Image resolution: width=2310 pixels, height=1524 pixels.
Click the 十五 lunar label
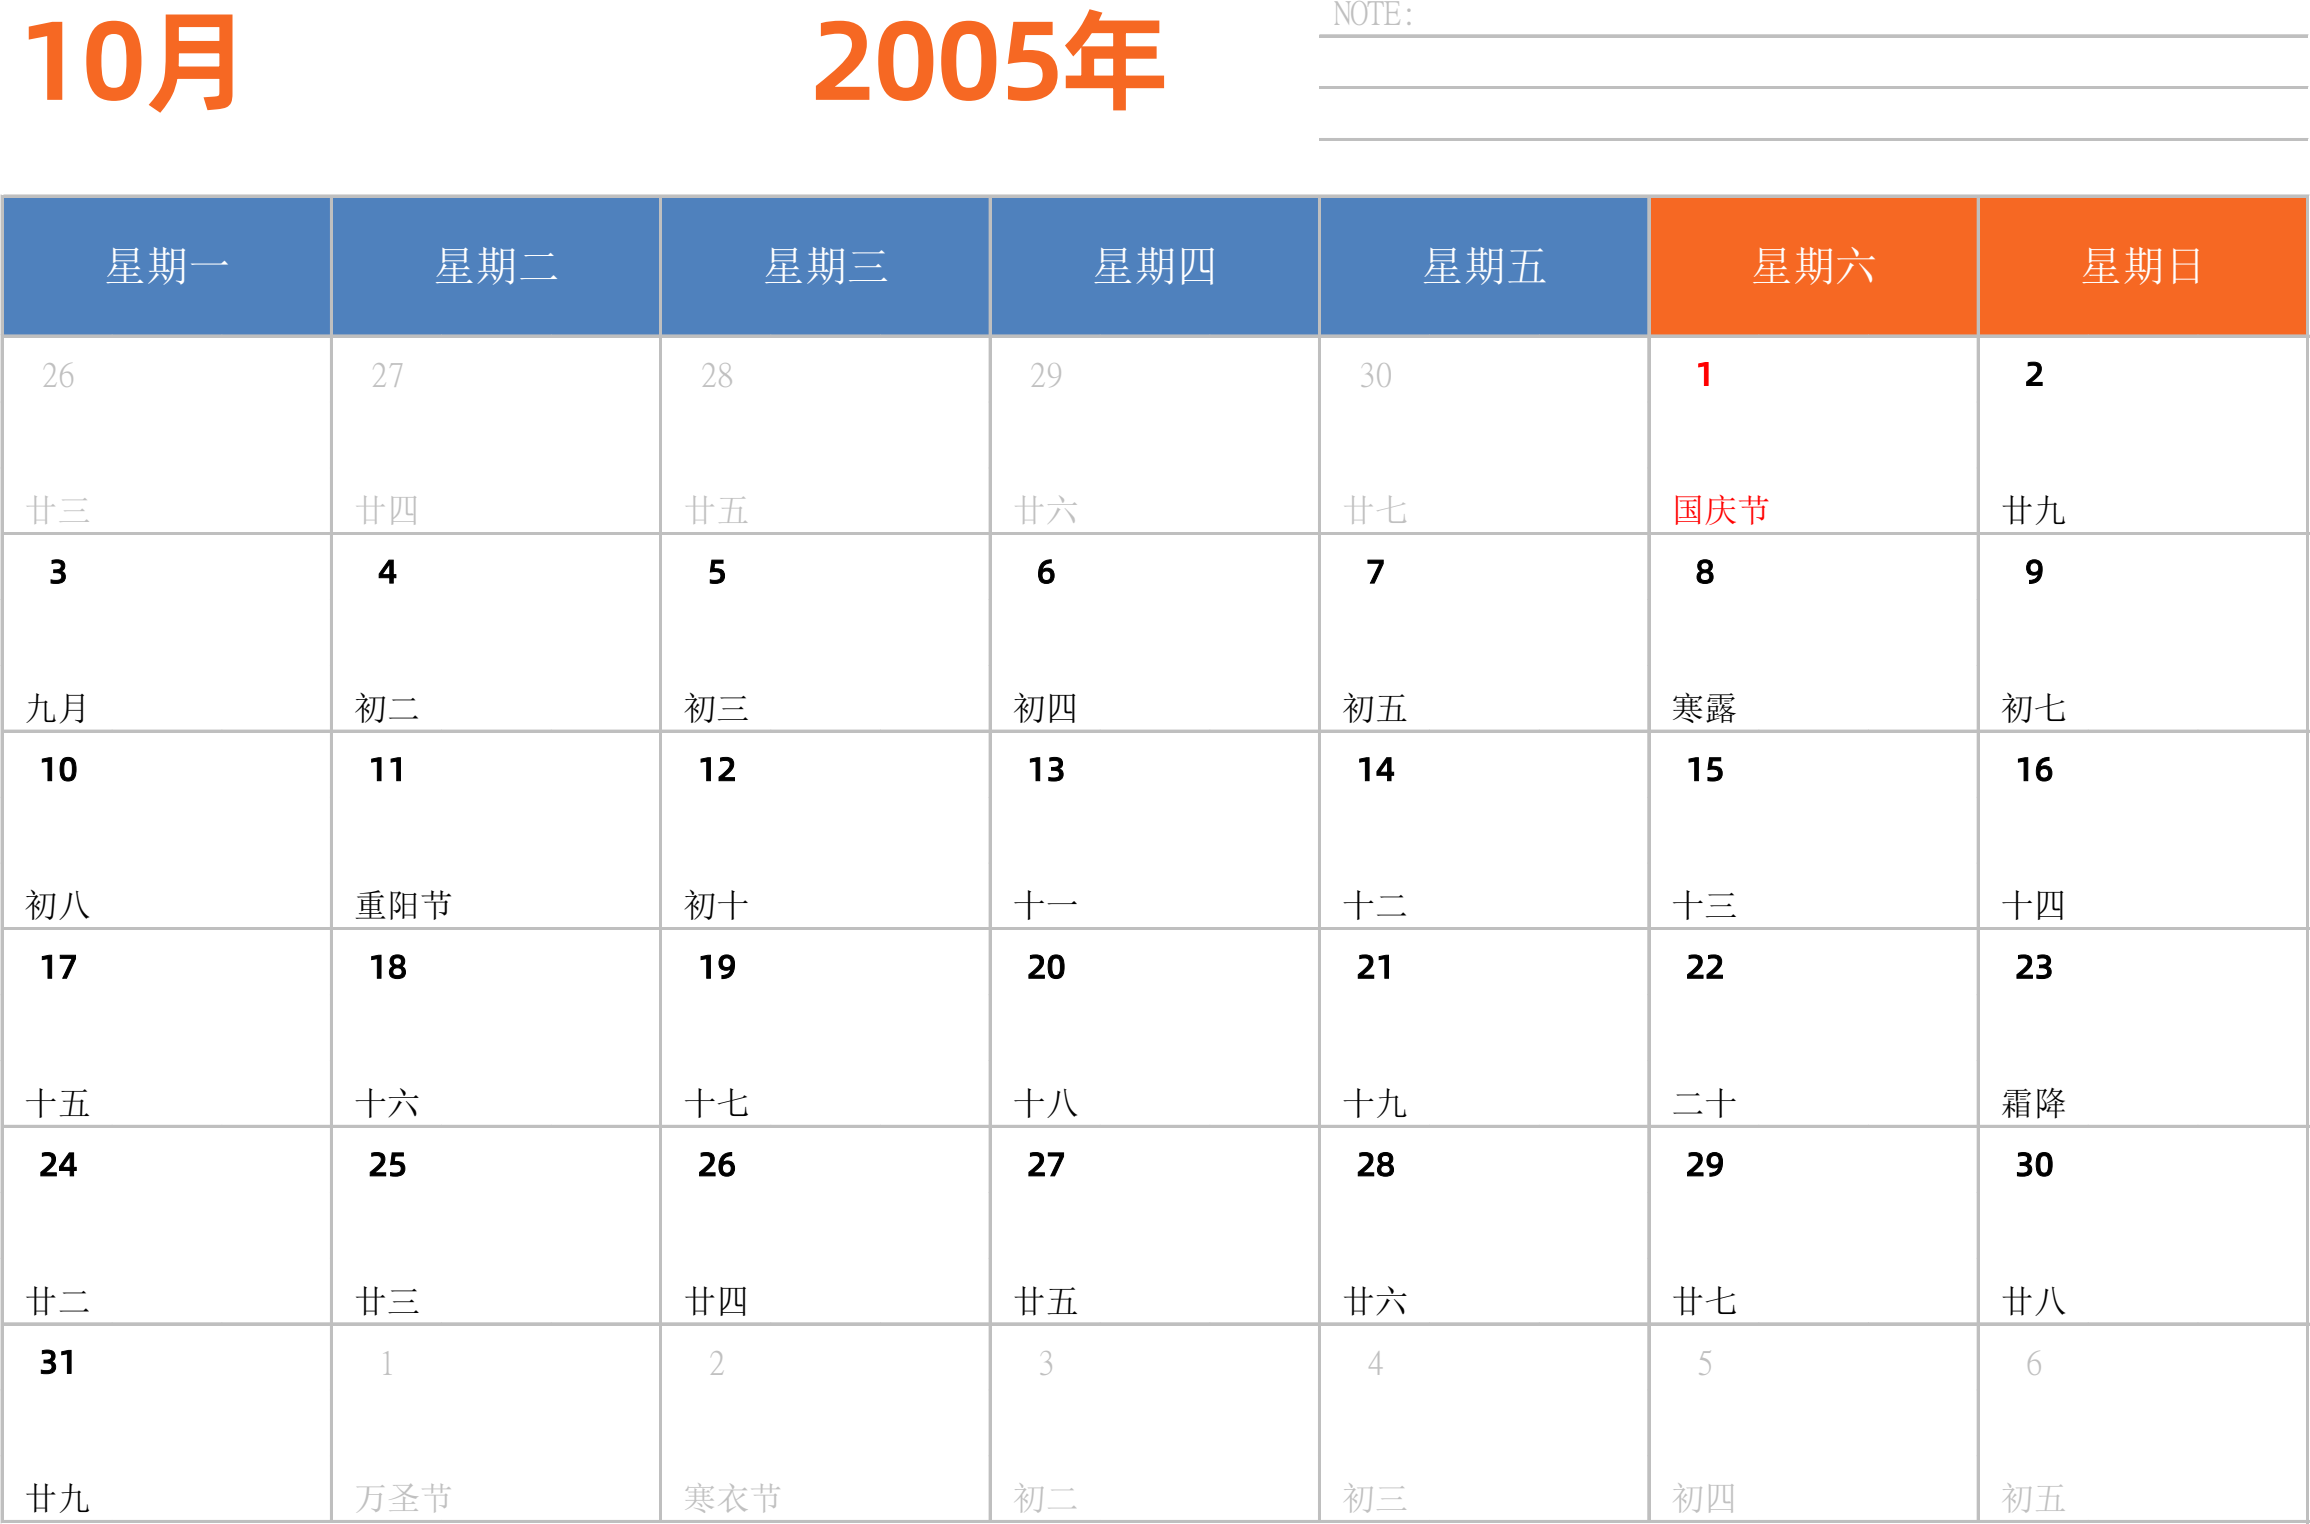(x=58, y=1103)
